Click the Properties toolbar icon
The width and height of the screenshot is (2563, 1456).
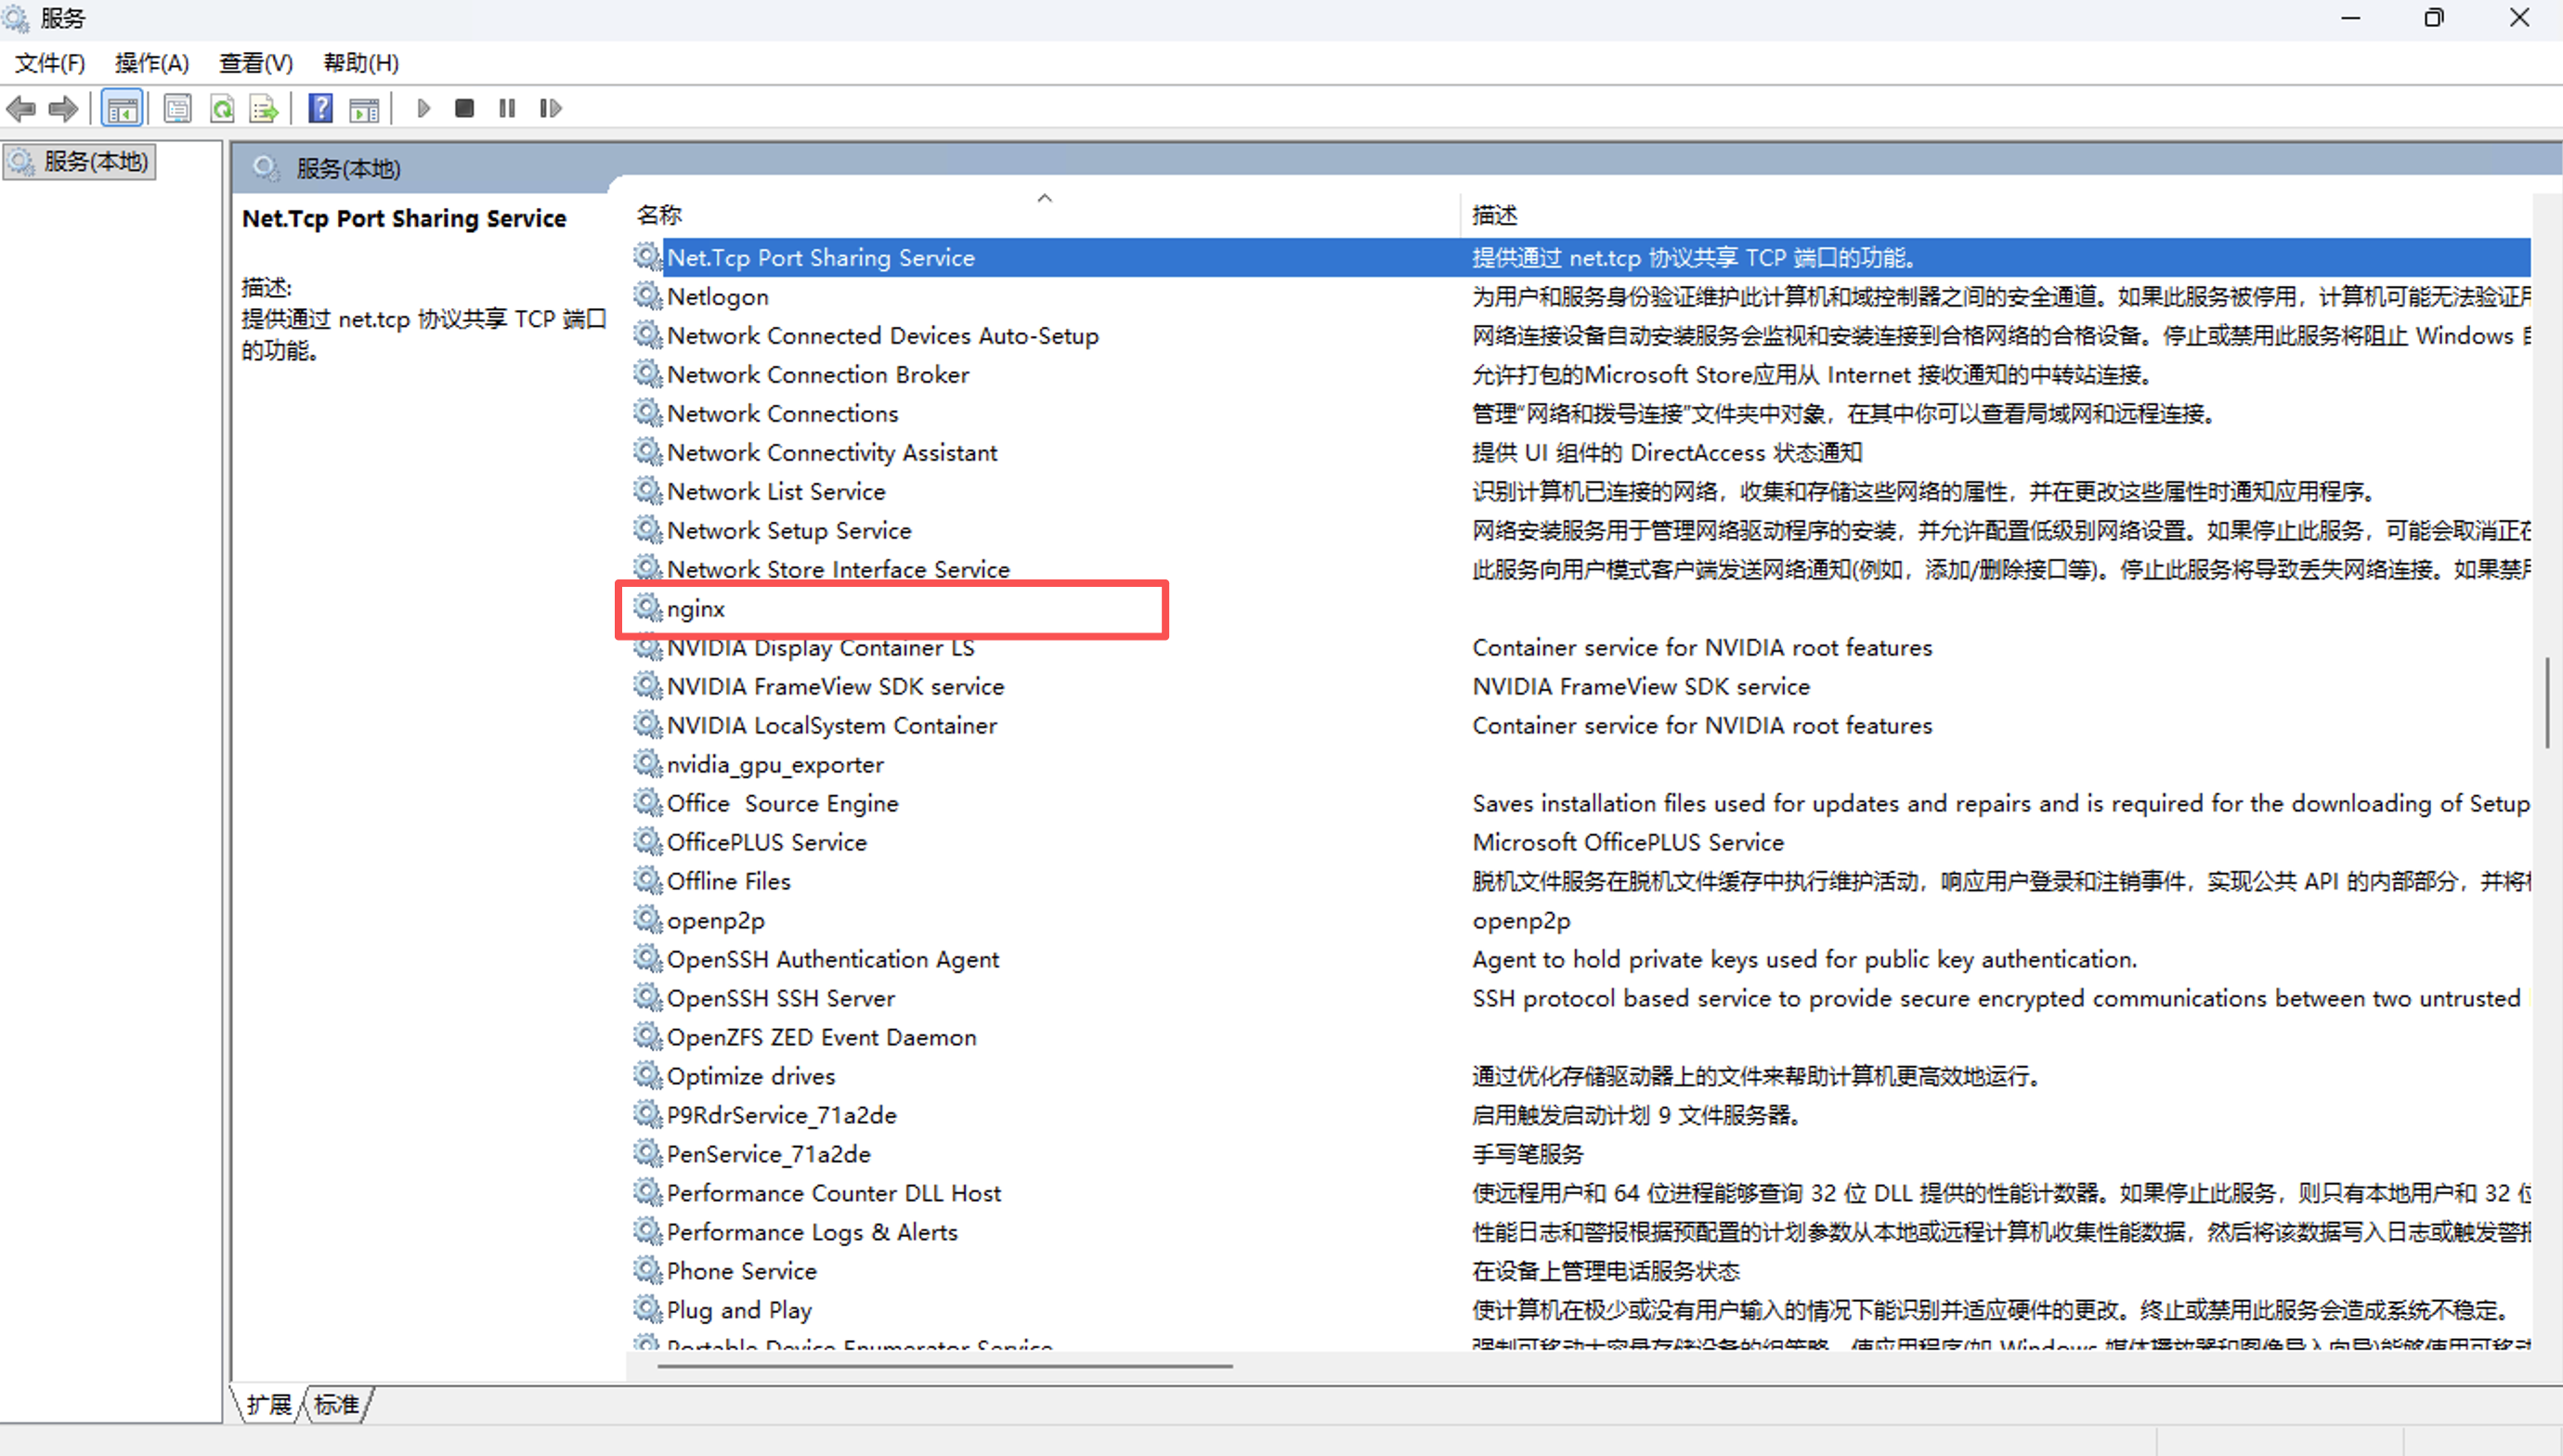click(178, 108)
